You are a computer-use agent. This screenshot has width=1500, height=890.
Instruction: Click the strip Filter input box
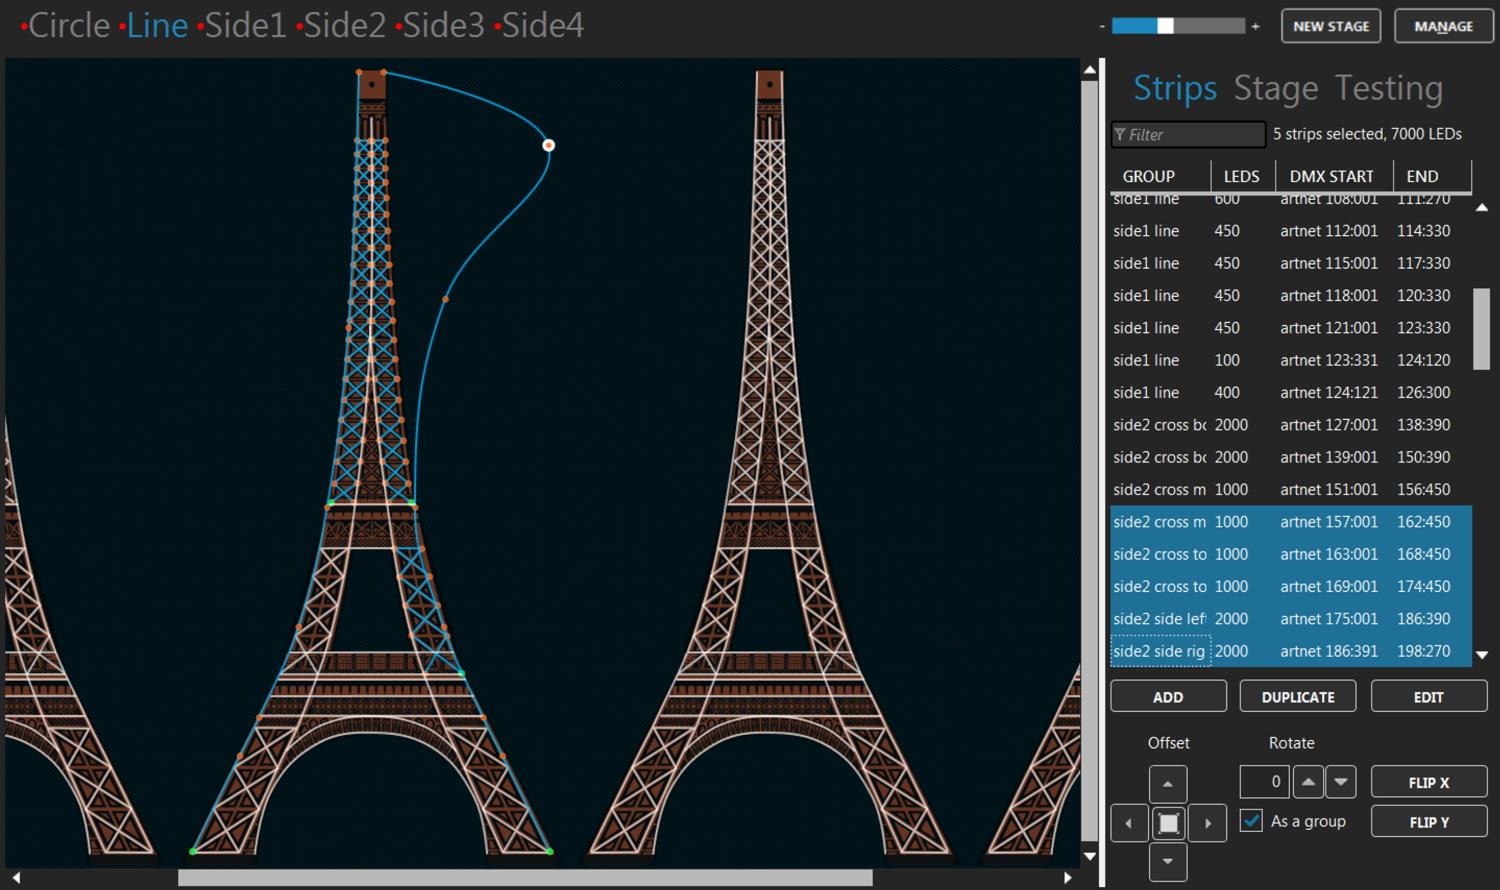click(x=1188, y=134)
